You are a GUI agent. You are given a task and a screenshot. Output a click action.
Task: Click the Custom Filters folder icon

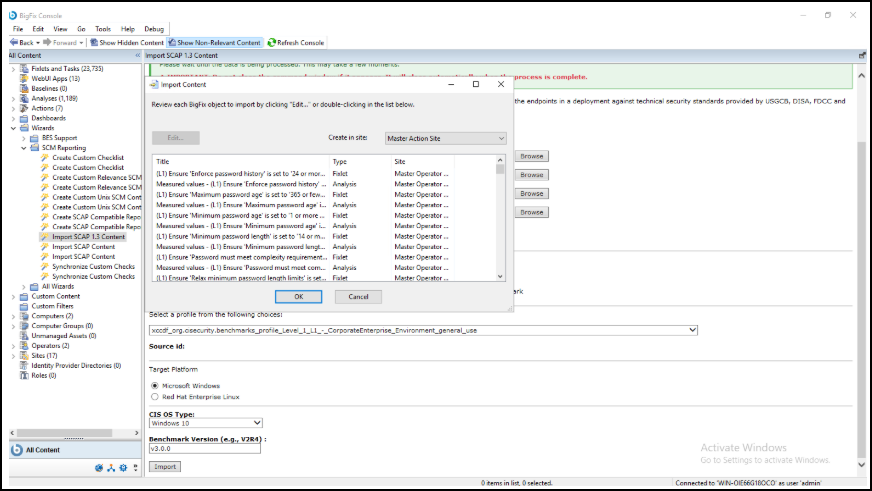coord(24,306)
